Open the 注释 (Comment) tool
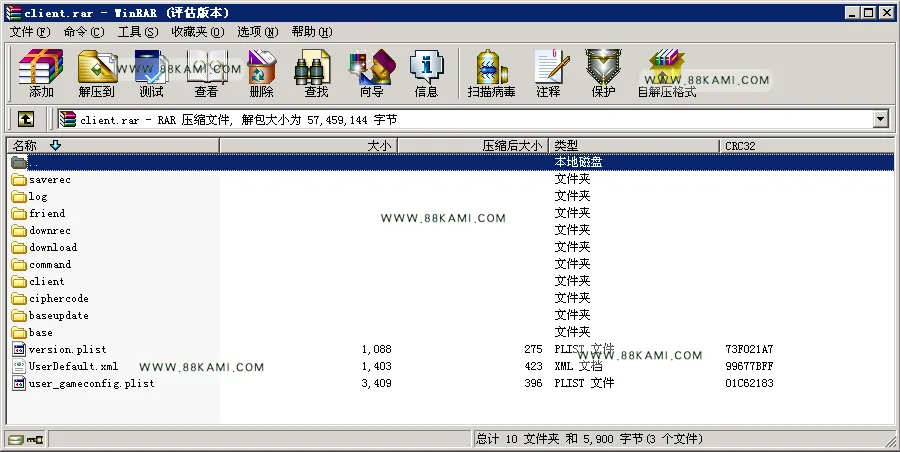The width and height of the screenshot is (900, 452). (549, 73)
